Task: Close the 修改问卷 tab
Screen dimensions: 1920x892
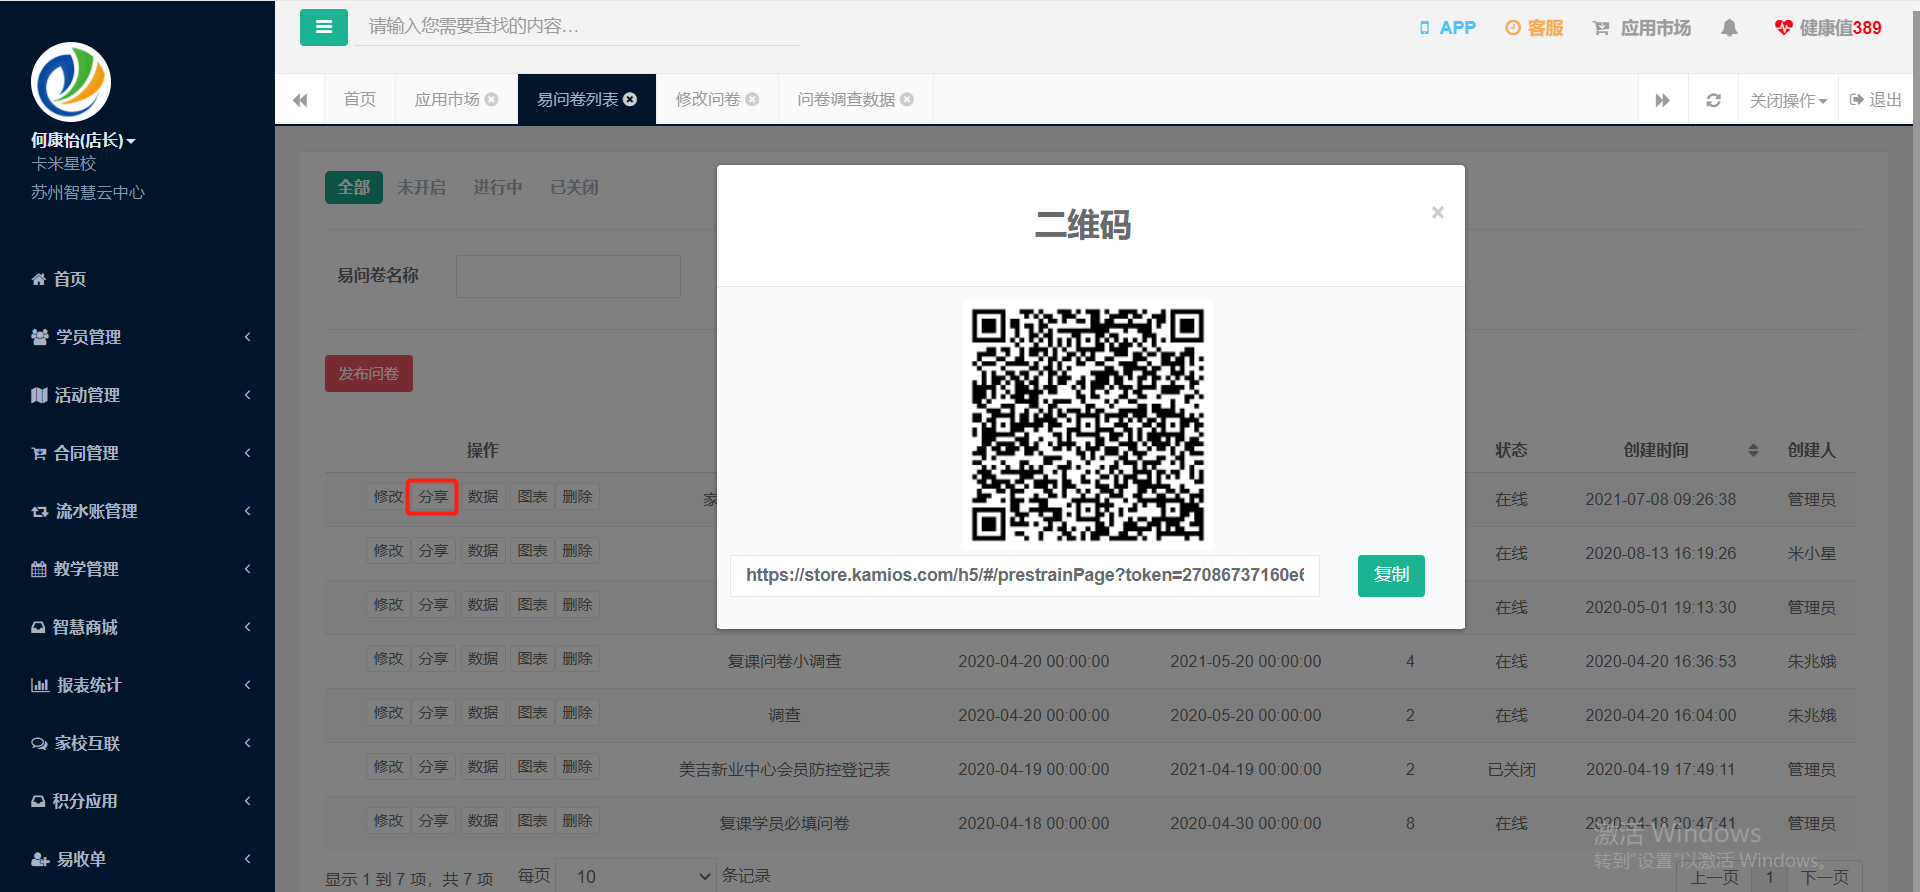Action: [752, 99]
